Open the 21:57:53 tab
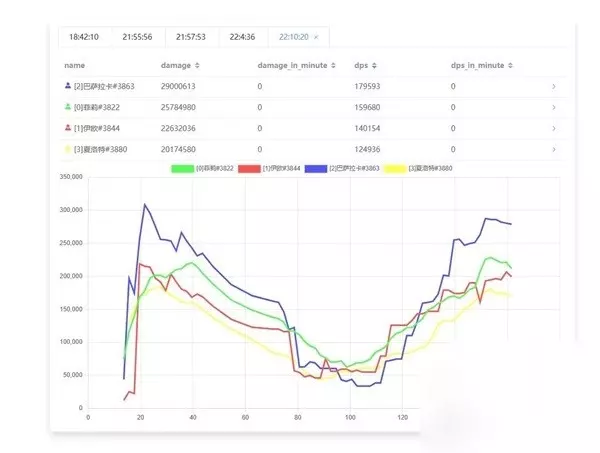This screenshot has height=453, width=600. click(191, 37)
